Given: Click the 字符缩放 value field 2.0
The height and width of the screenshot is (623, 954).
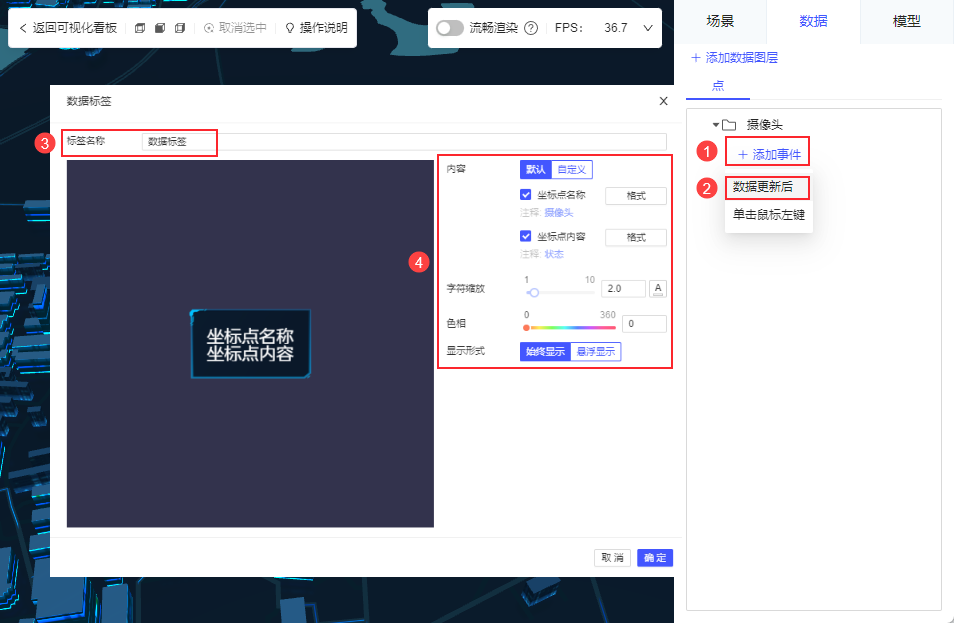Looking at the screenshot, I should coord(623,288).
